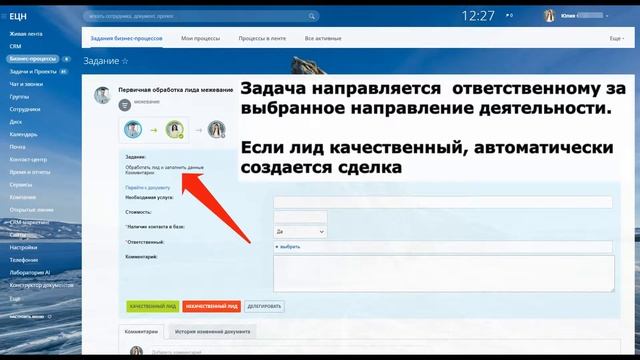Click the star icon next to Задание
The height and width of the screenshot is (360, 640).
[x=125, y=61]
